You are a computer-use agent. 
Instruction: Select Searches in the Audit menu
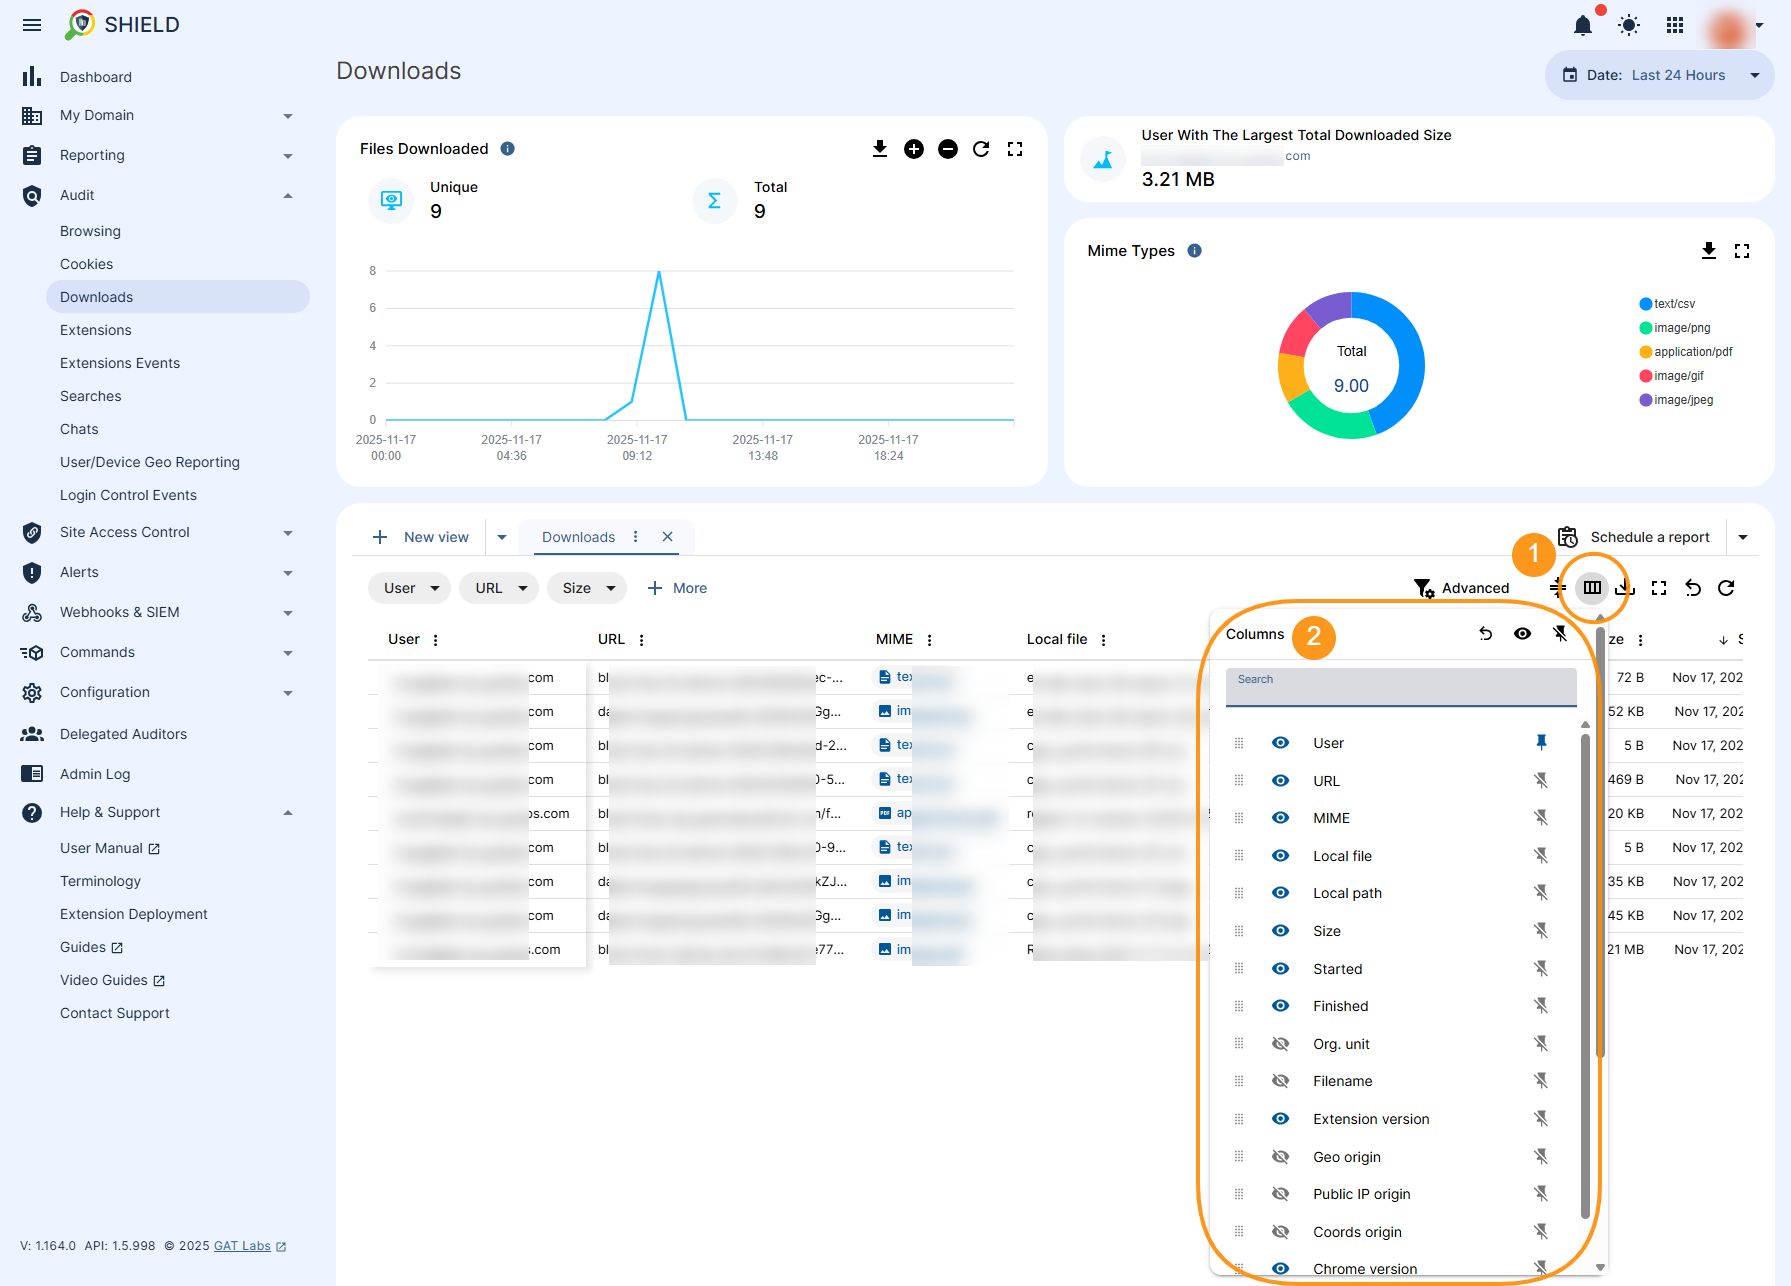pyautogui.click(x=91, y=395)
